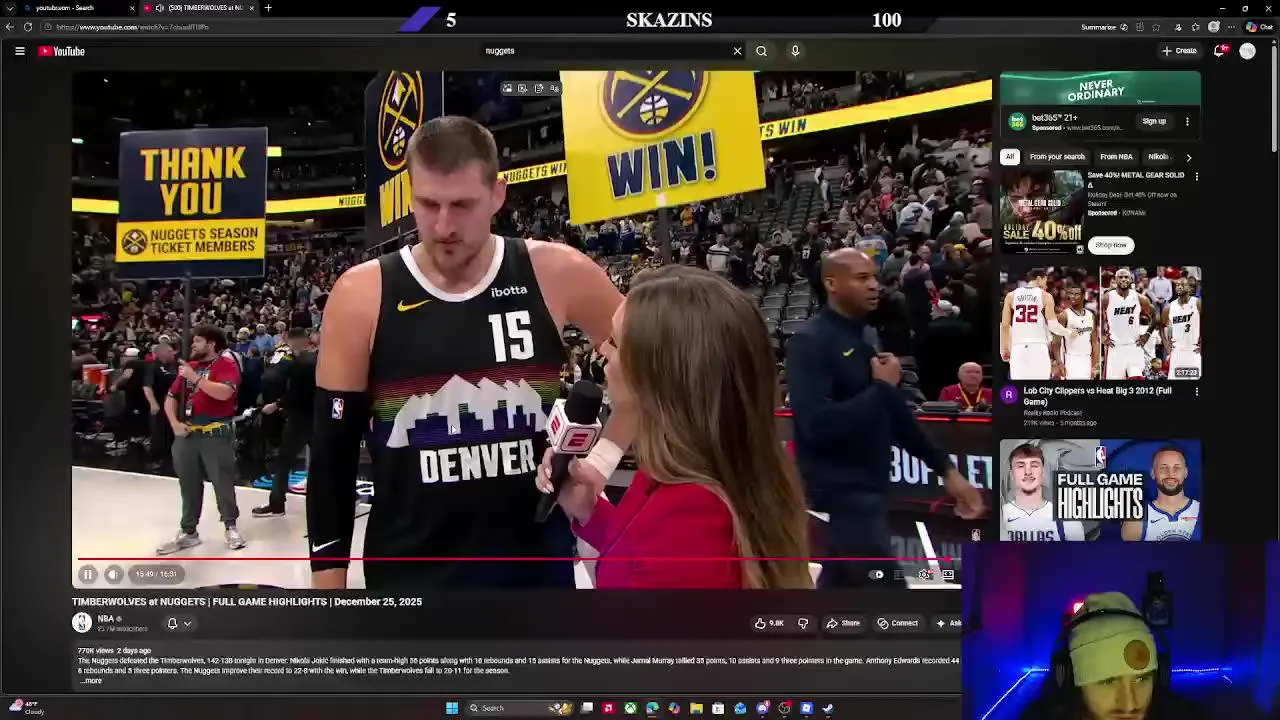Open the NBA channel name link

coord(106,619)
